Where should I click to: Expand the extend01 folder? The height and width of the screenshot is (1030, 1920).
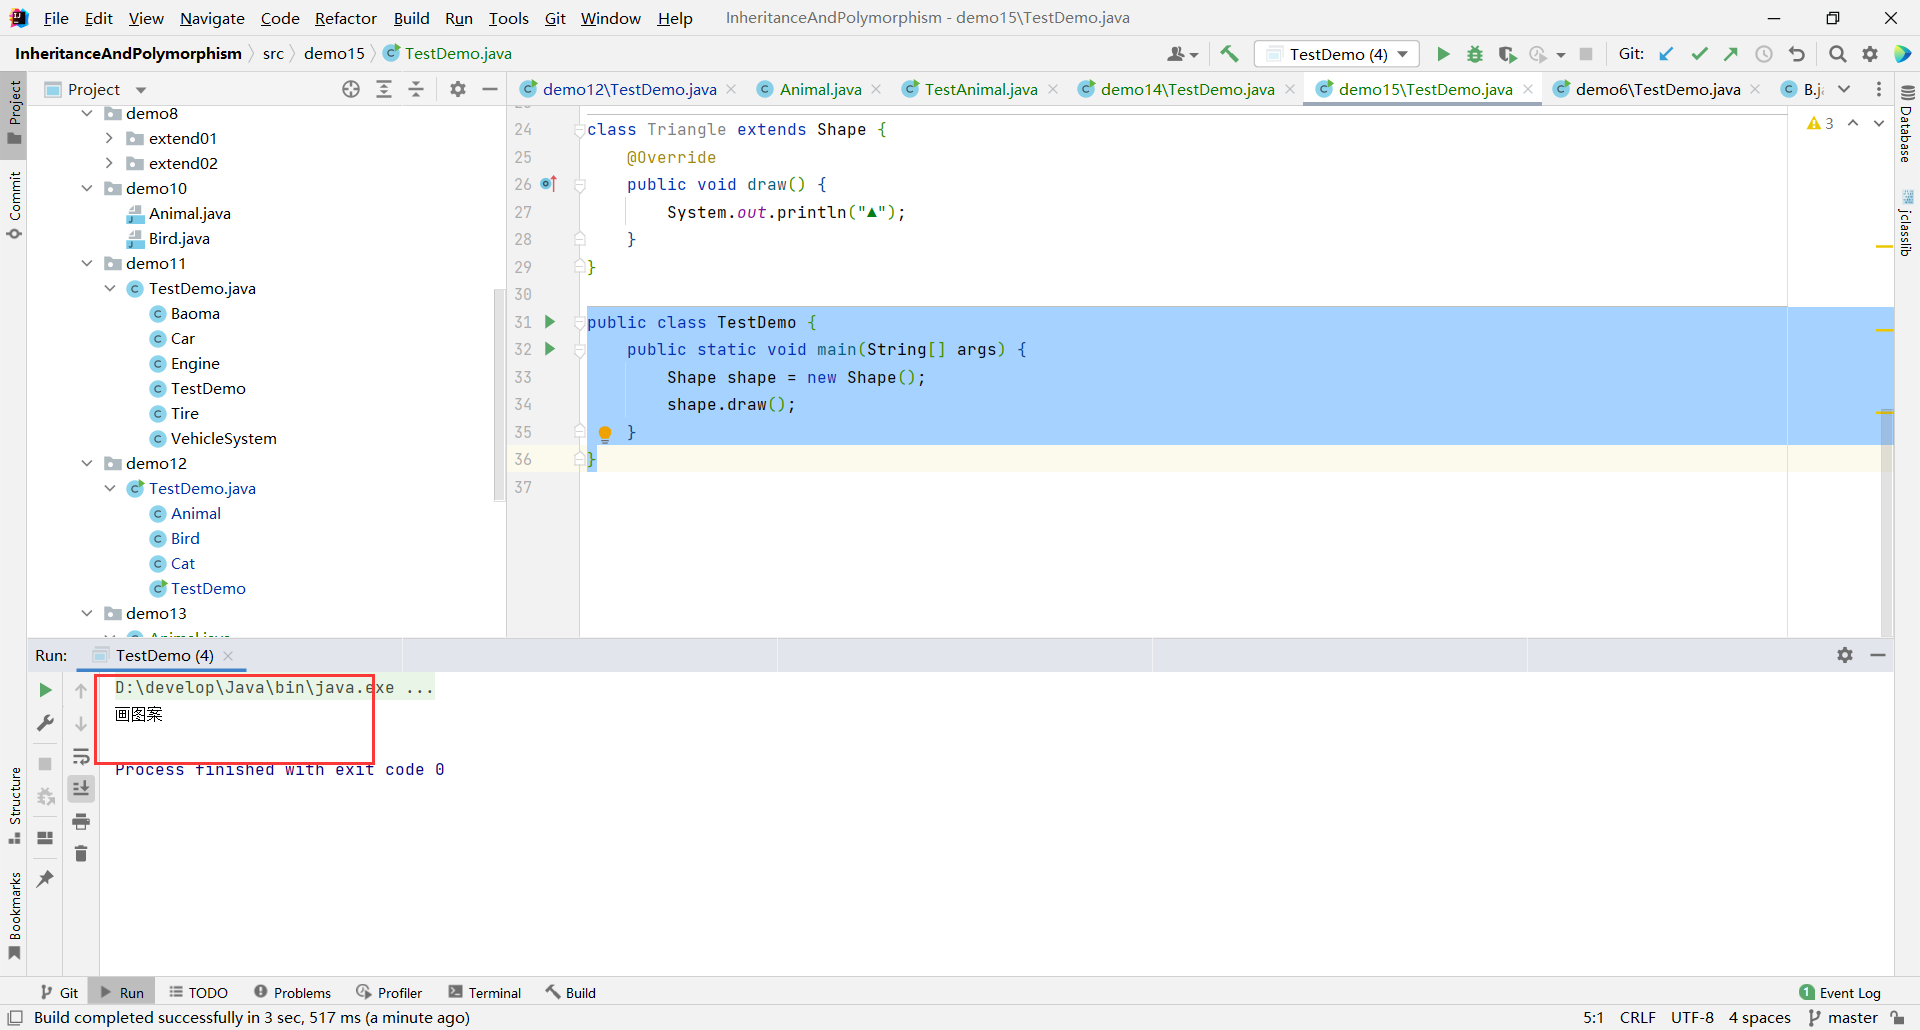pos(110,138)
